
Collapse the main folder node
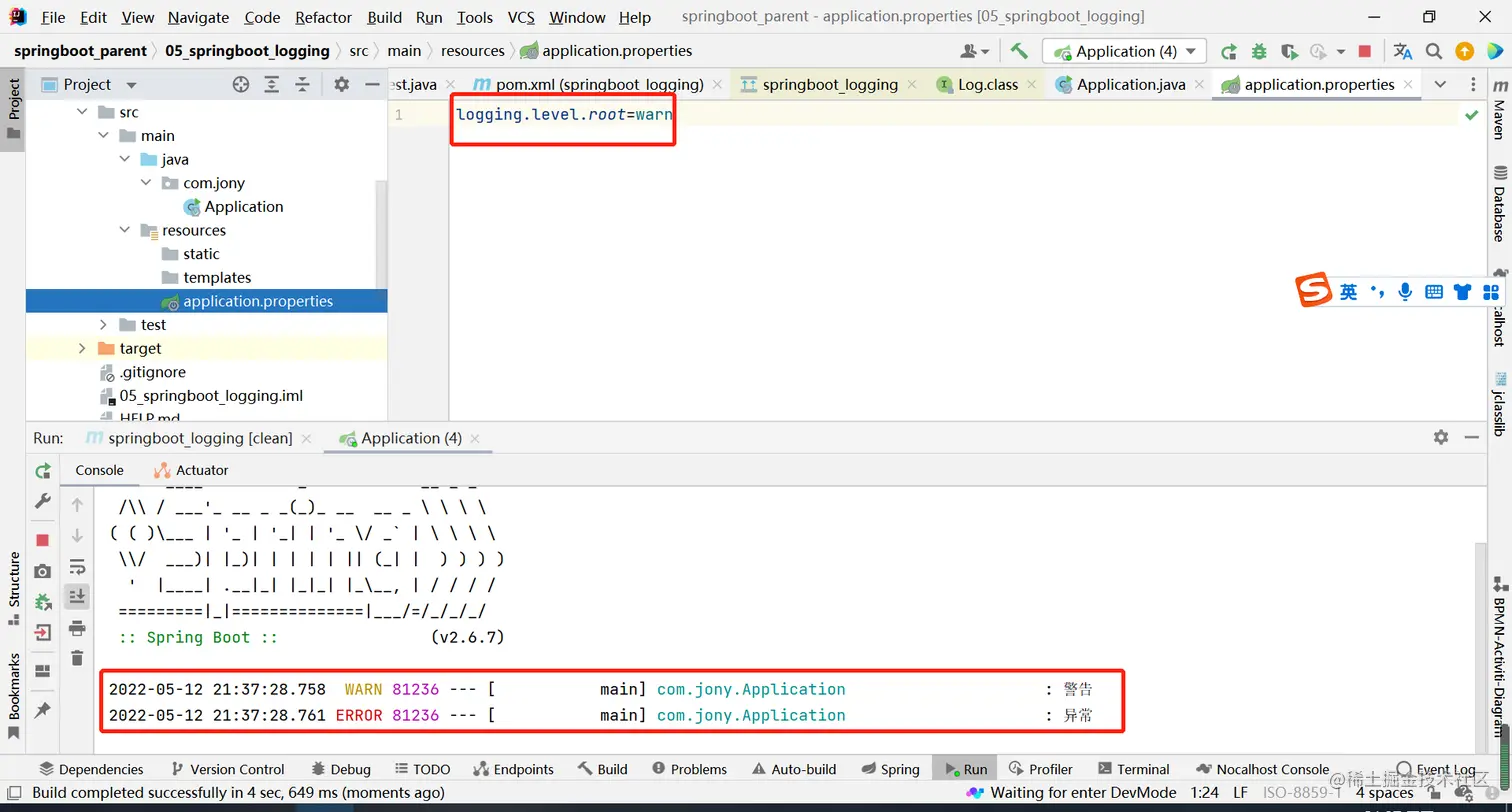click(103, 136)
